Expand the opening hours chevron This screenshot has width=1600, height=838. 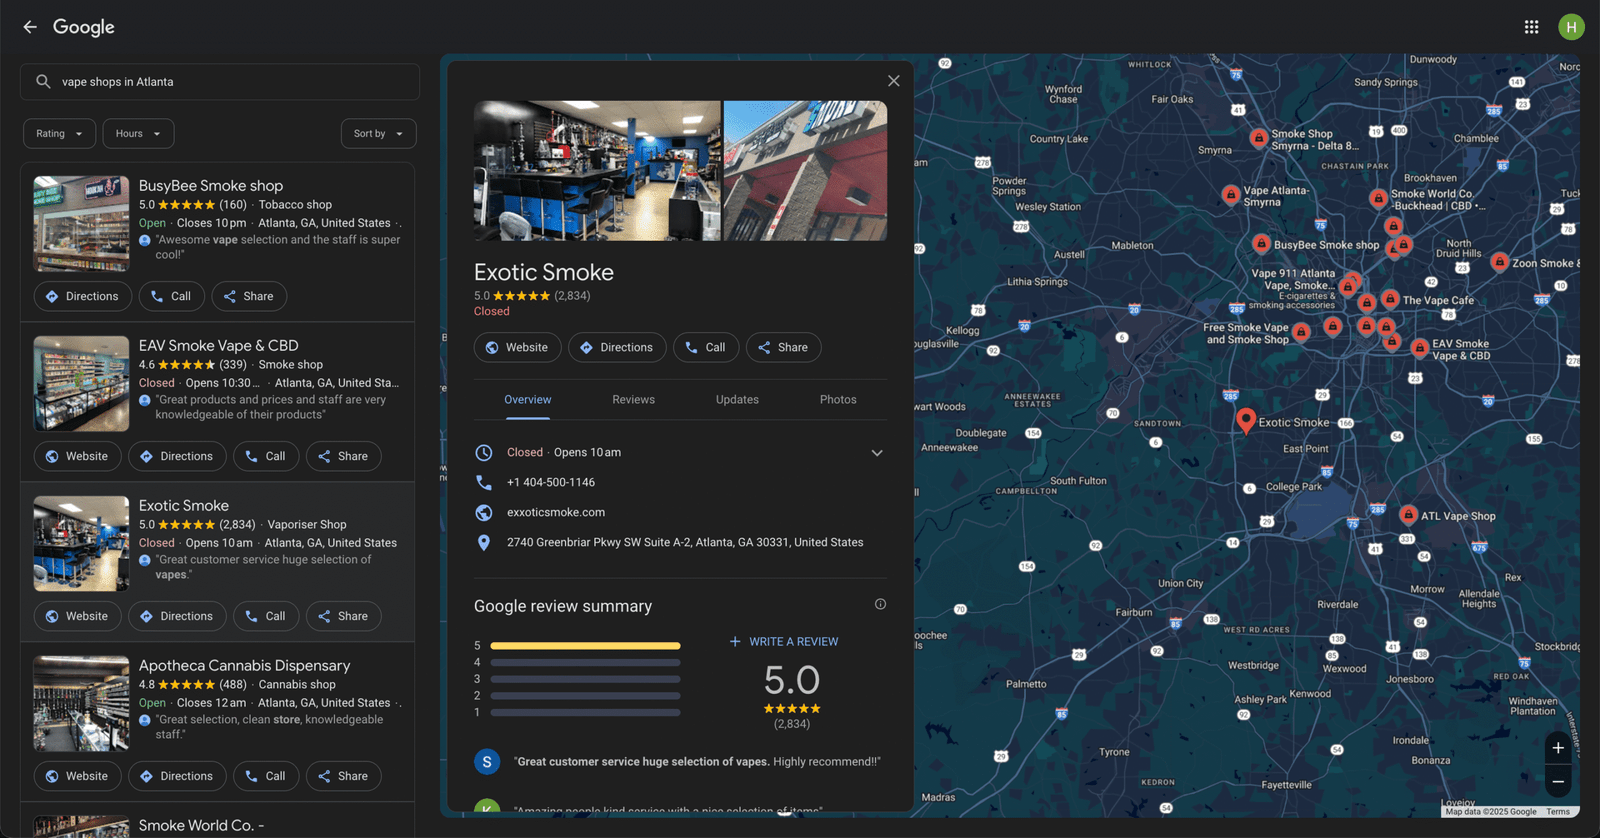(x=877, y=453)
